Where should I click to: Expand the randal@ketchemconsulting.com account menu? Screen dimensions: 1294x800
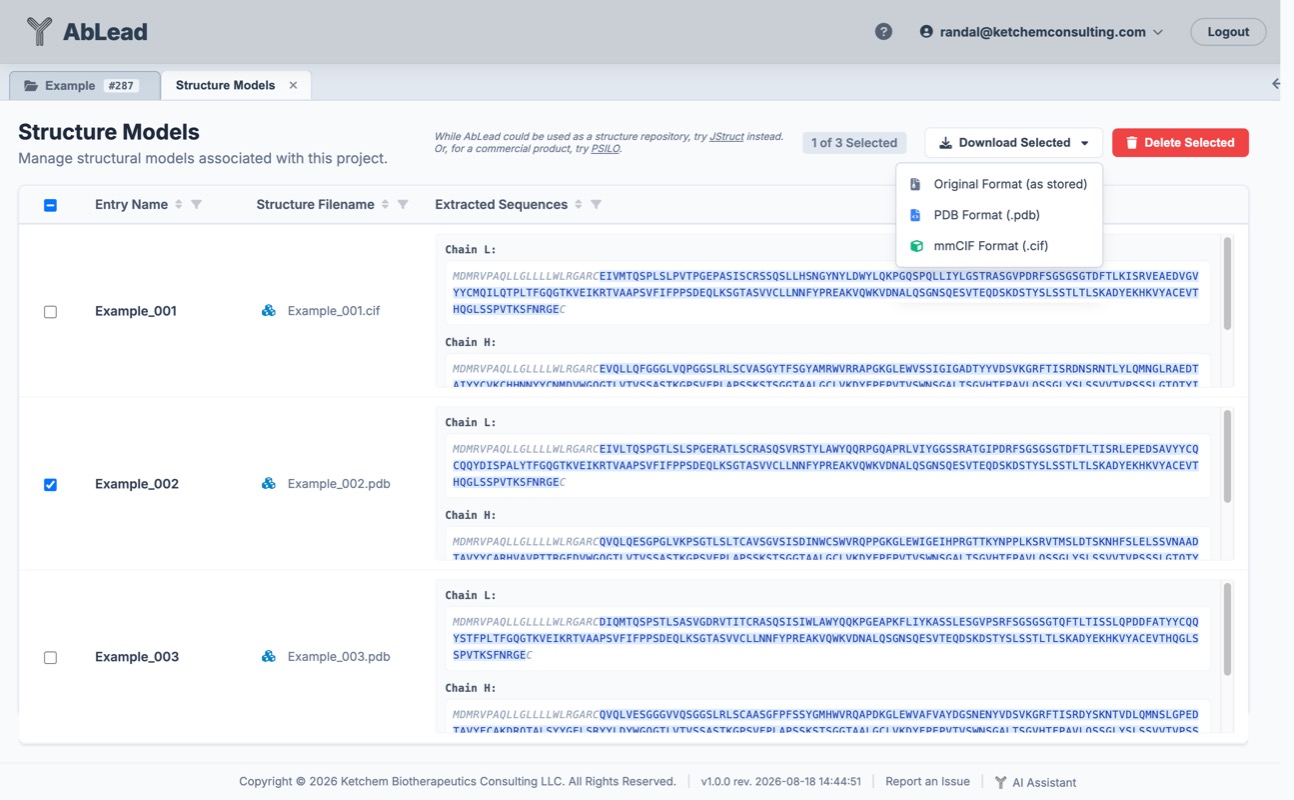1041,32
